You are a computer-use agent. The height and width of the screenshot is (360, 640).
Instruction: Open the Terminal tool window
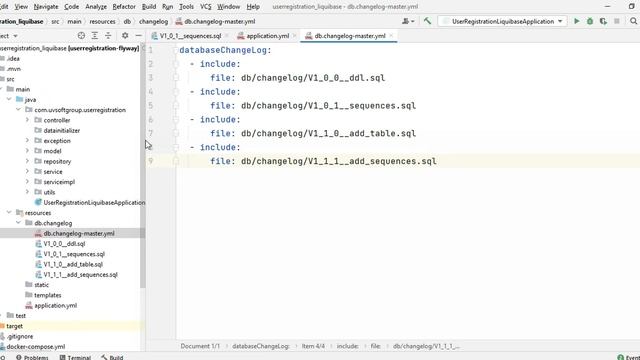(75, 357)
